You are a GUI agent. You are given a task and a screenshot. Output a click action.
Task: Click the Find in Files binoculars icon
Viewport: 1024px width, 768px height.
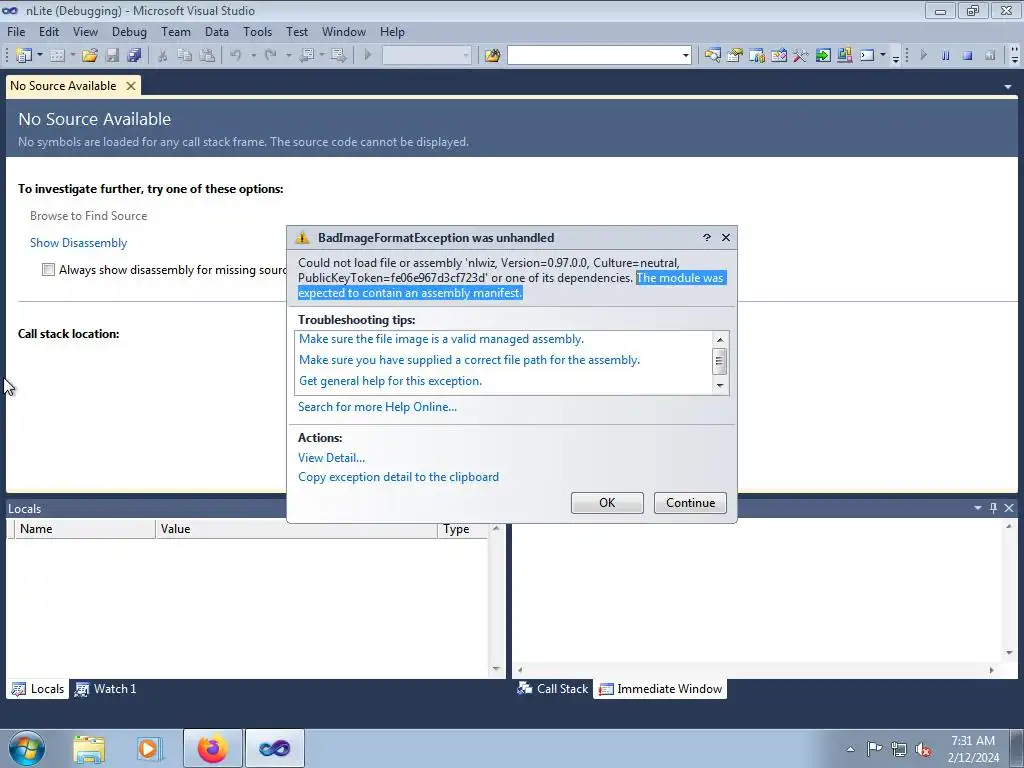[x=492, y=56]
